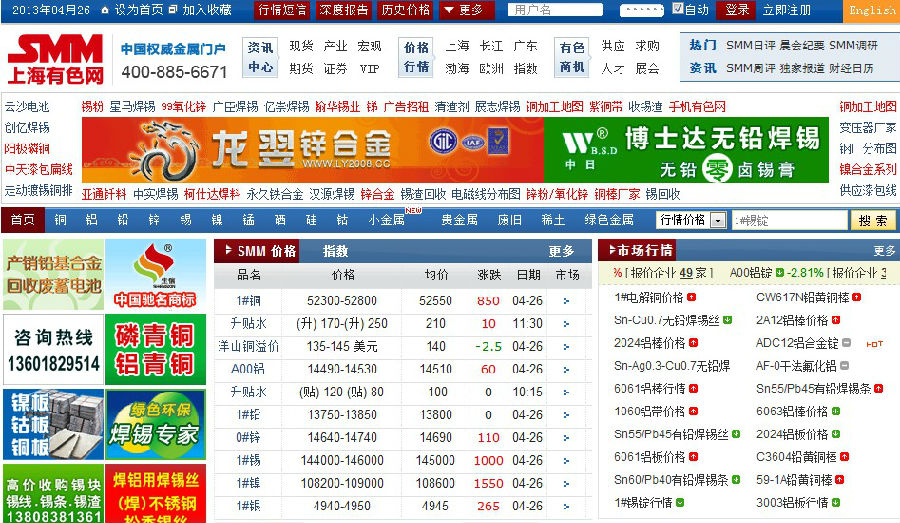Click the home icon beside 设为首页
900x523 pixels.
click(x=105, y=10)
